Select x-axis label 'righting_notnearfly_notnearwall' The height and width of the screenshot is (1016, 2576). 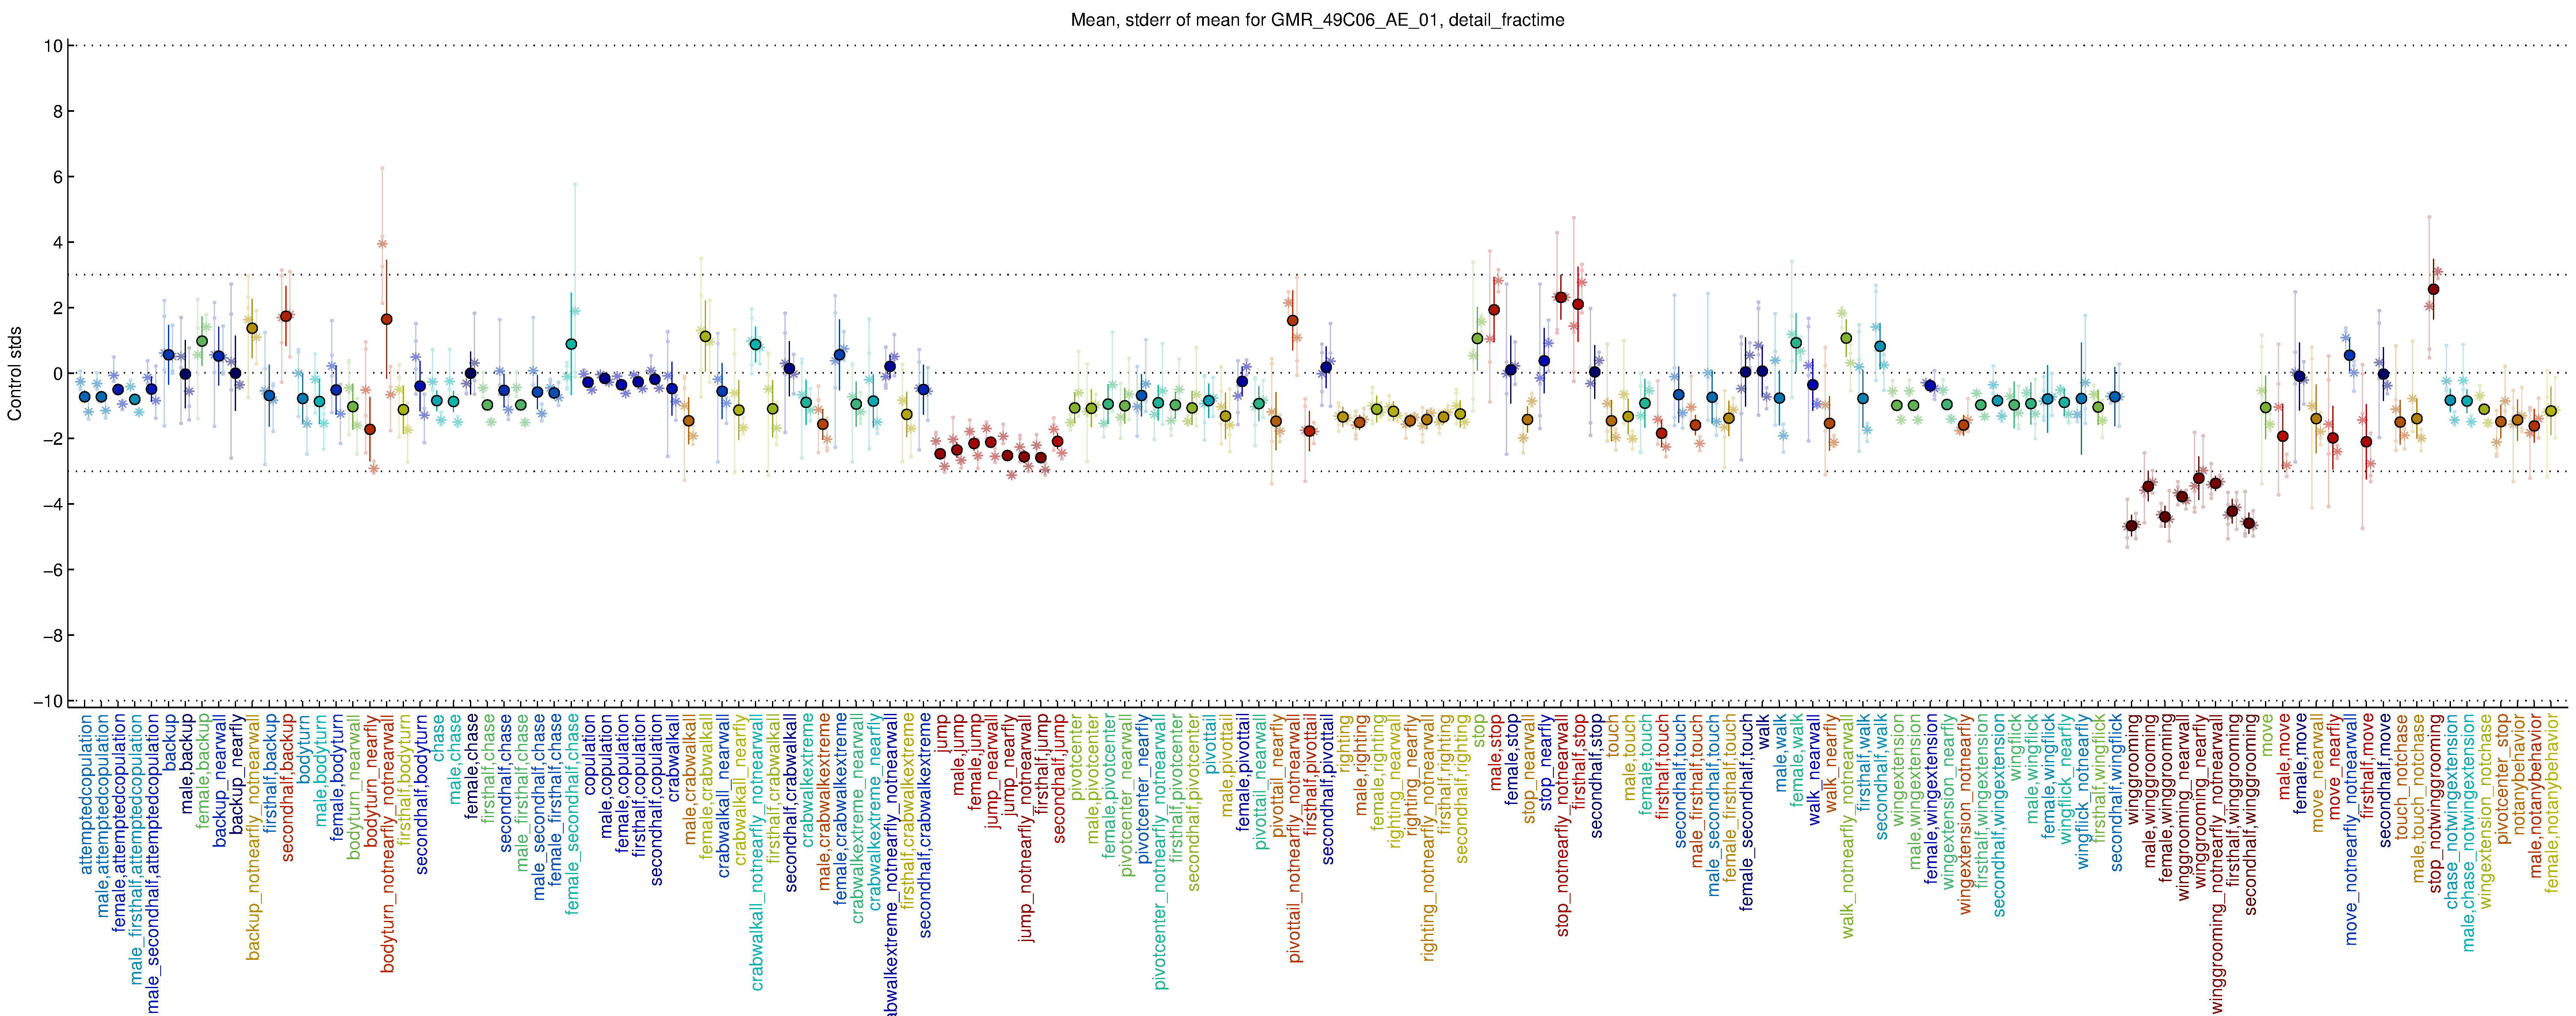coord(1429,838)
